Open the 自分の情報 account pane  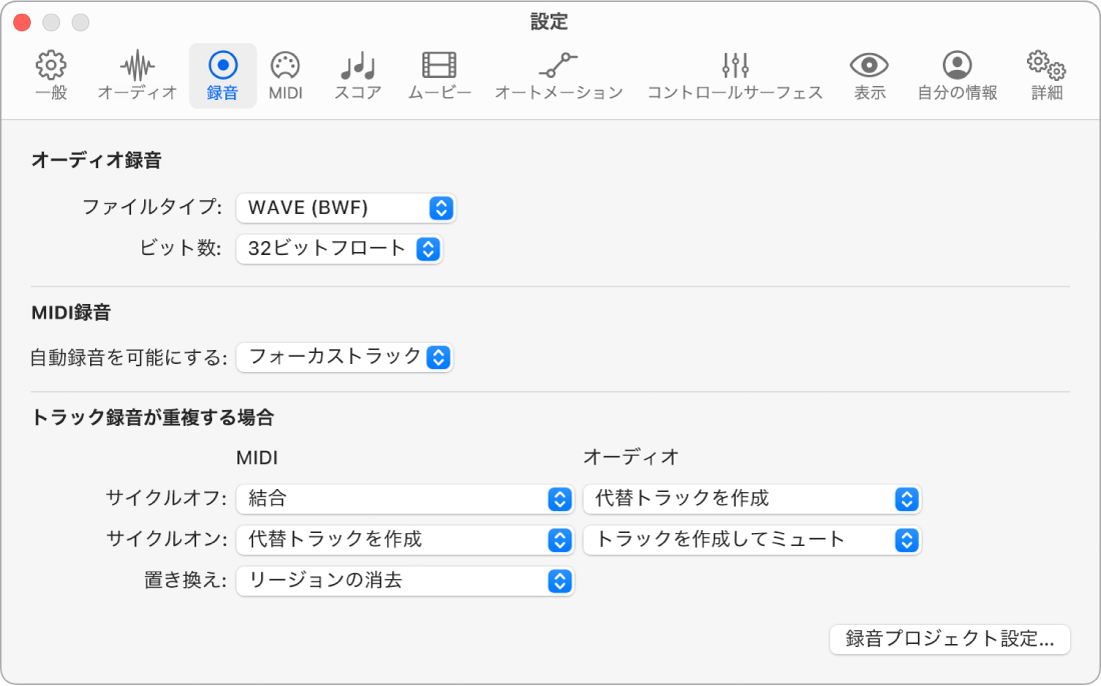957,76
